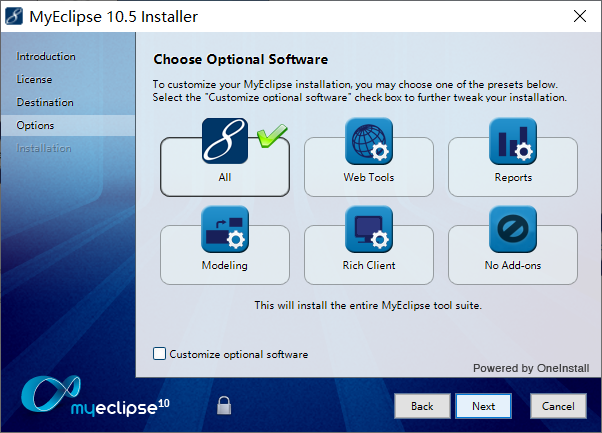Proceed with the Next button

tap(483, 406)
